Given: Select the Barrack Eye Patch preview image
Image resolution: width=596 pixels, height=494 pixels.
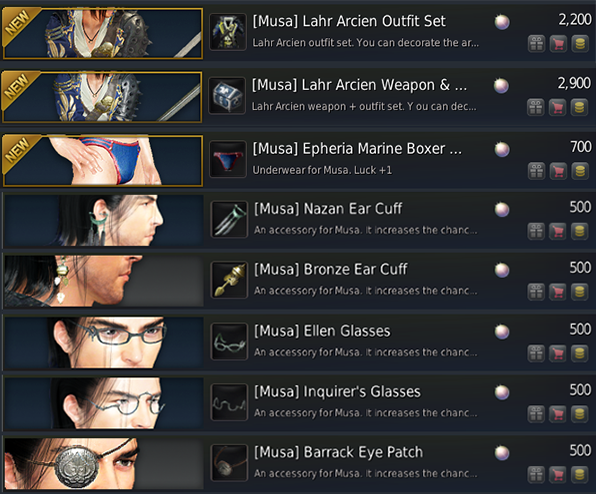Looking at the screenshot, I should click(x=103, y=463).
